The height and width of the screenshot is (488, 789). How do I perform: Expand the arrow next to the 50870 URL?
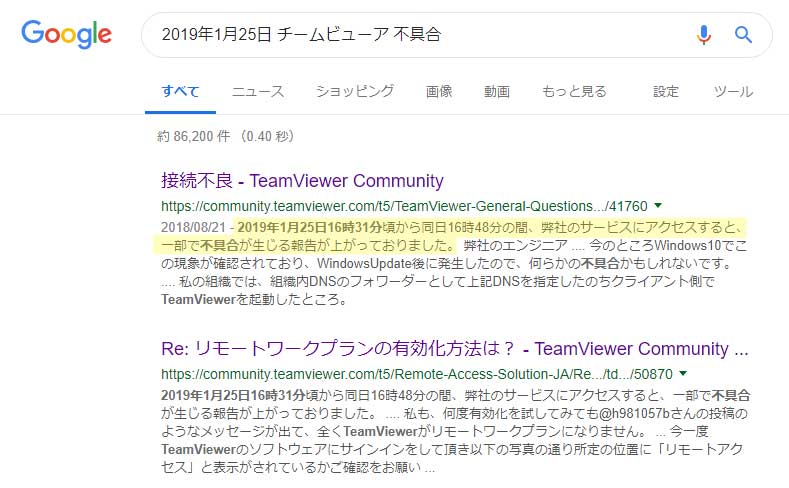click(683, 373)
